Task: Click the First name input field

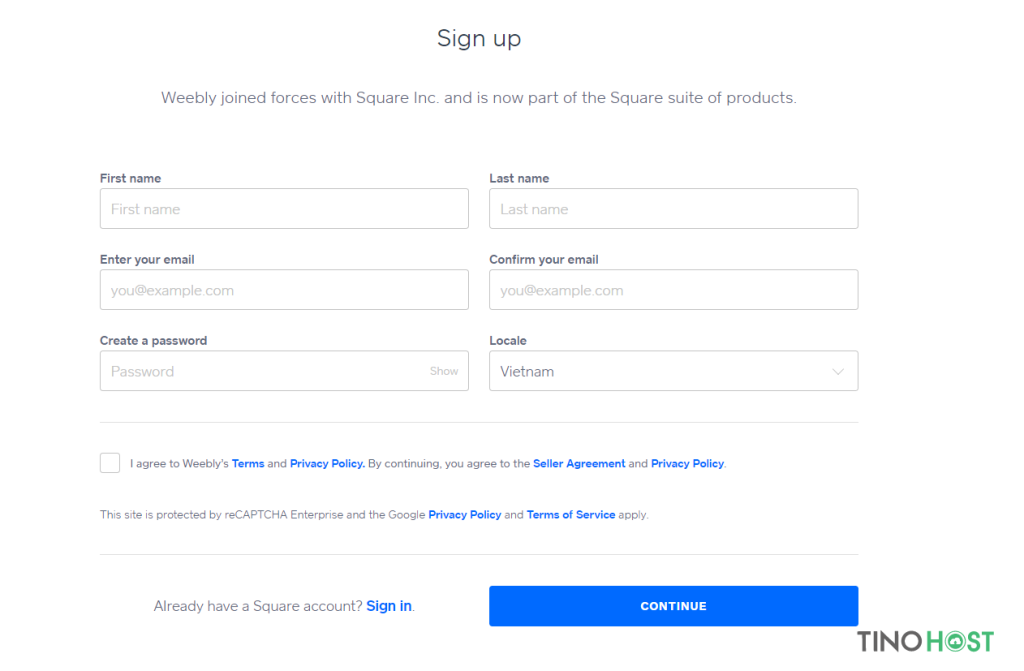Action: (284, 209)
